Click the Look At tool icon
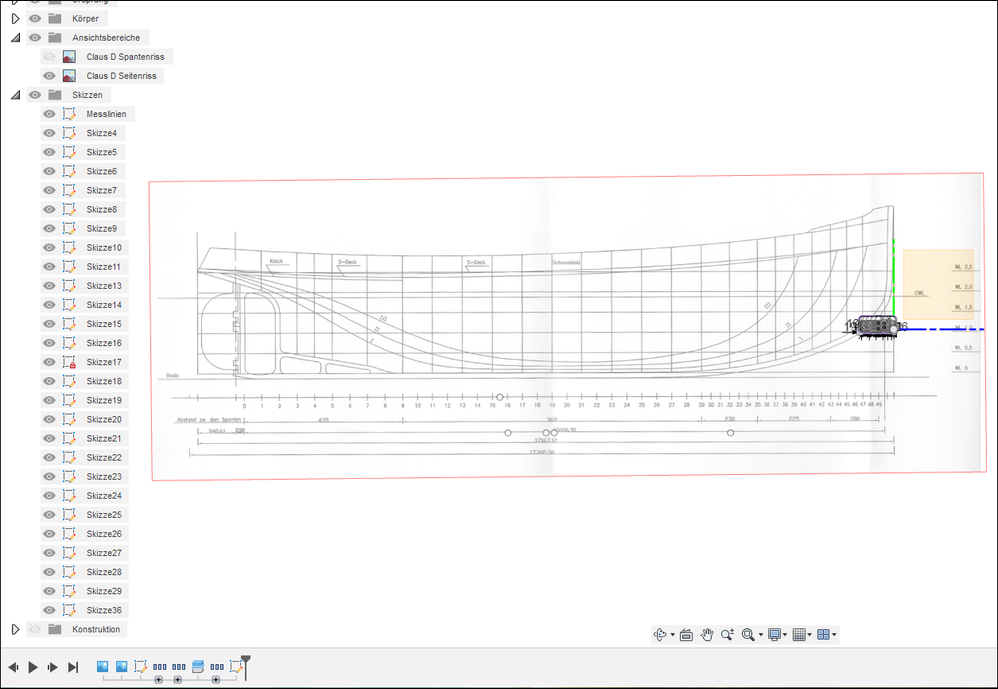Screen dimensions: 998x689 coord(686,634)
